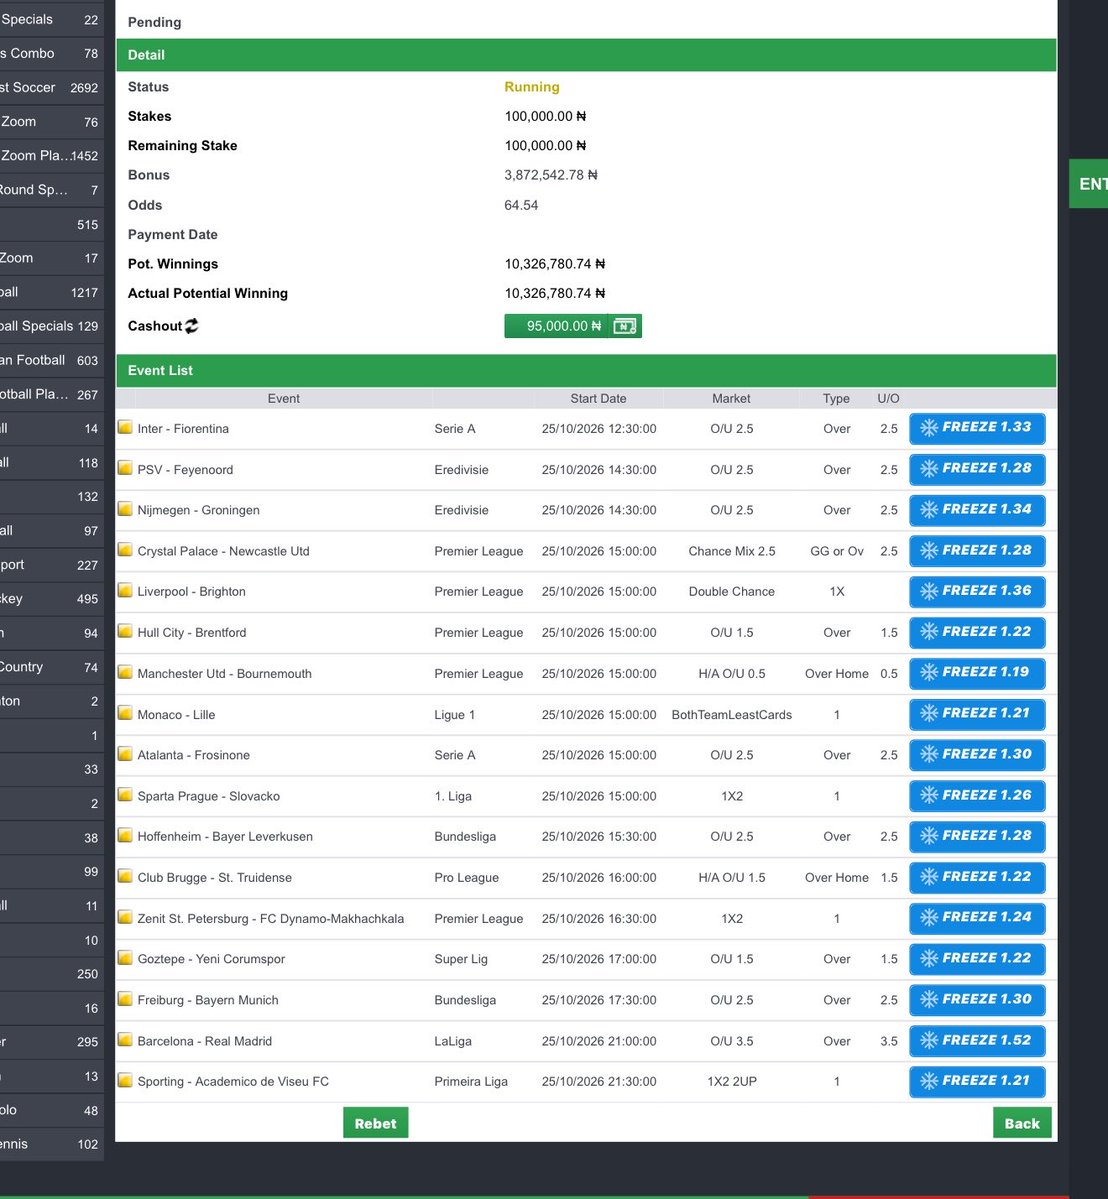Freeze odds 1.33 for Inter - Fiorentina
This screenshot has width=1108, height=1199.
pyautogui.click(x=977, y=428)
